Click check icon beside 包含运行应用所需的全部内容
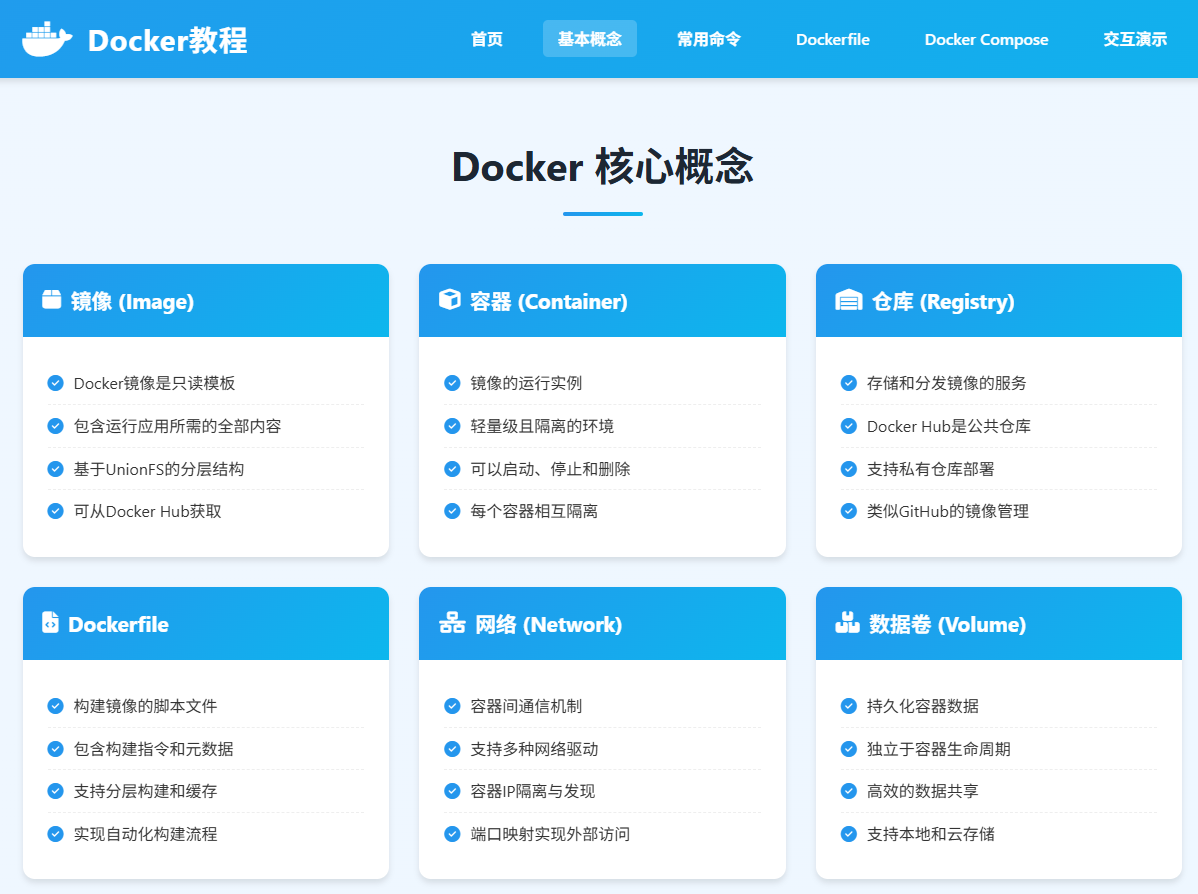This screenshot has height=894, width=1198. (x=56, y=426)
